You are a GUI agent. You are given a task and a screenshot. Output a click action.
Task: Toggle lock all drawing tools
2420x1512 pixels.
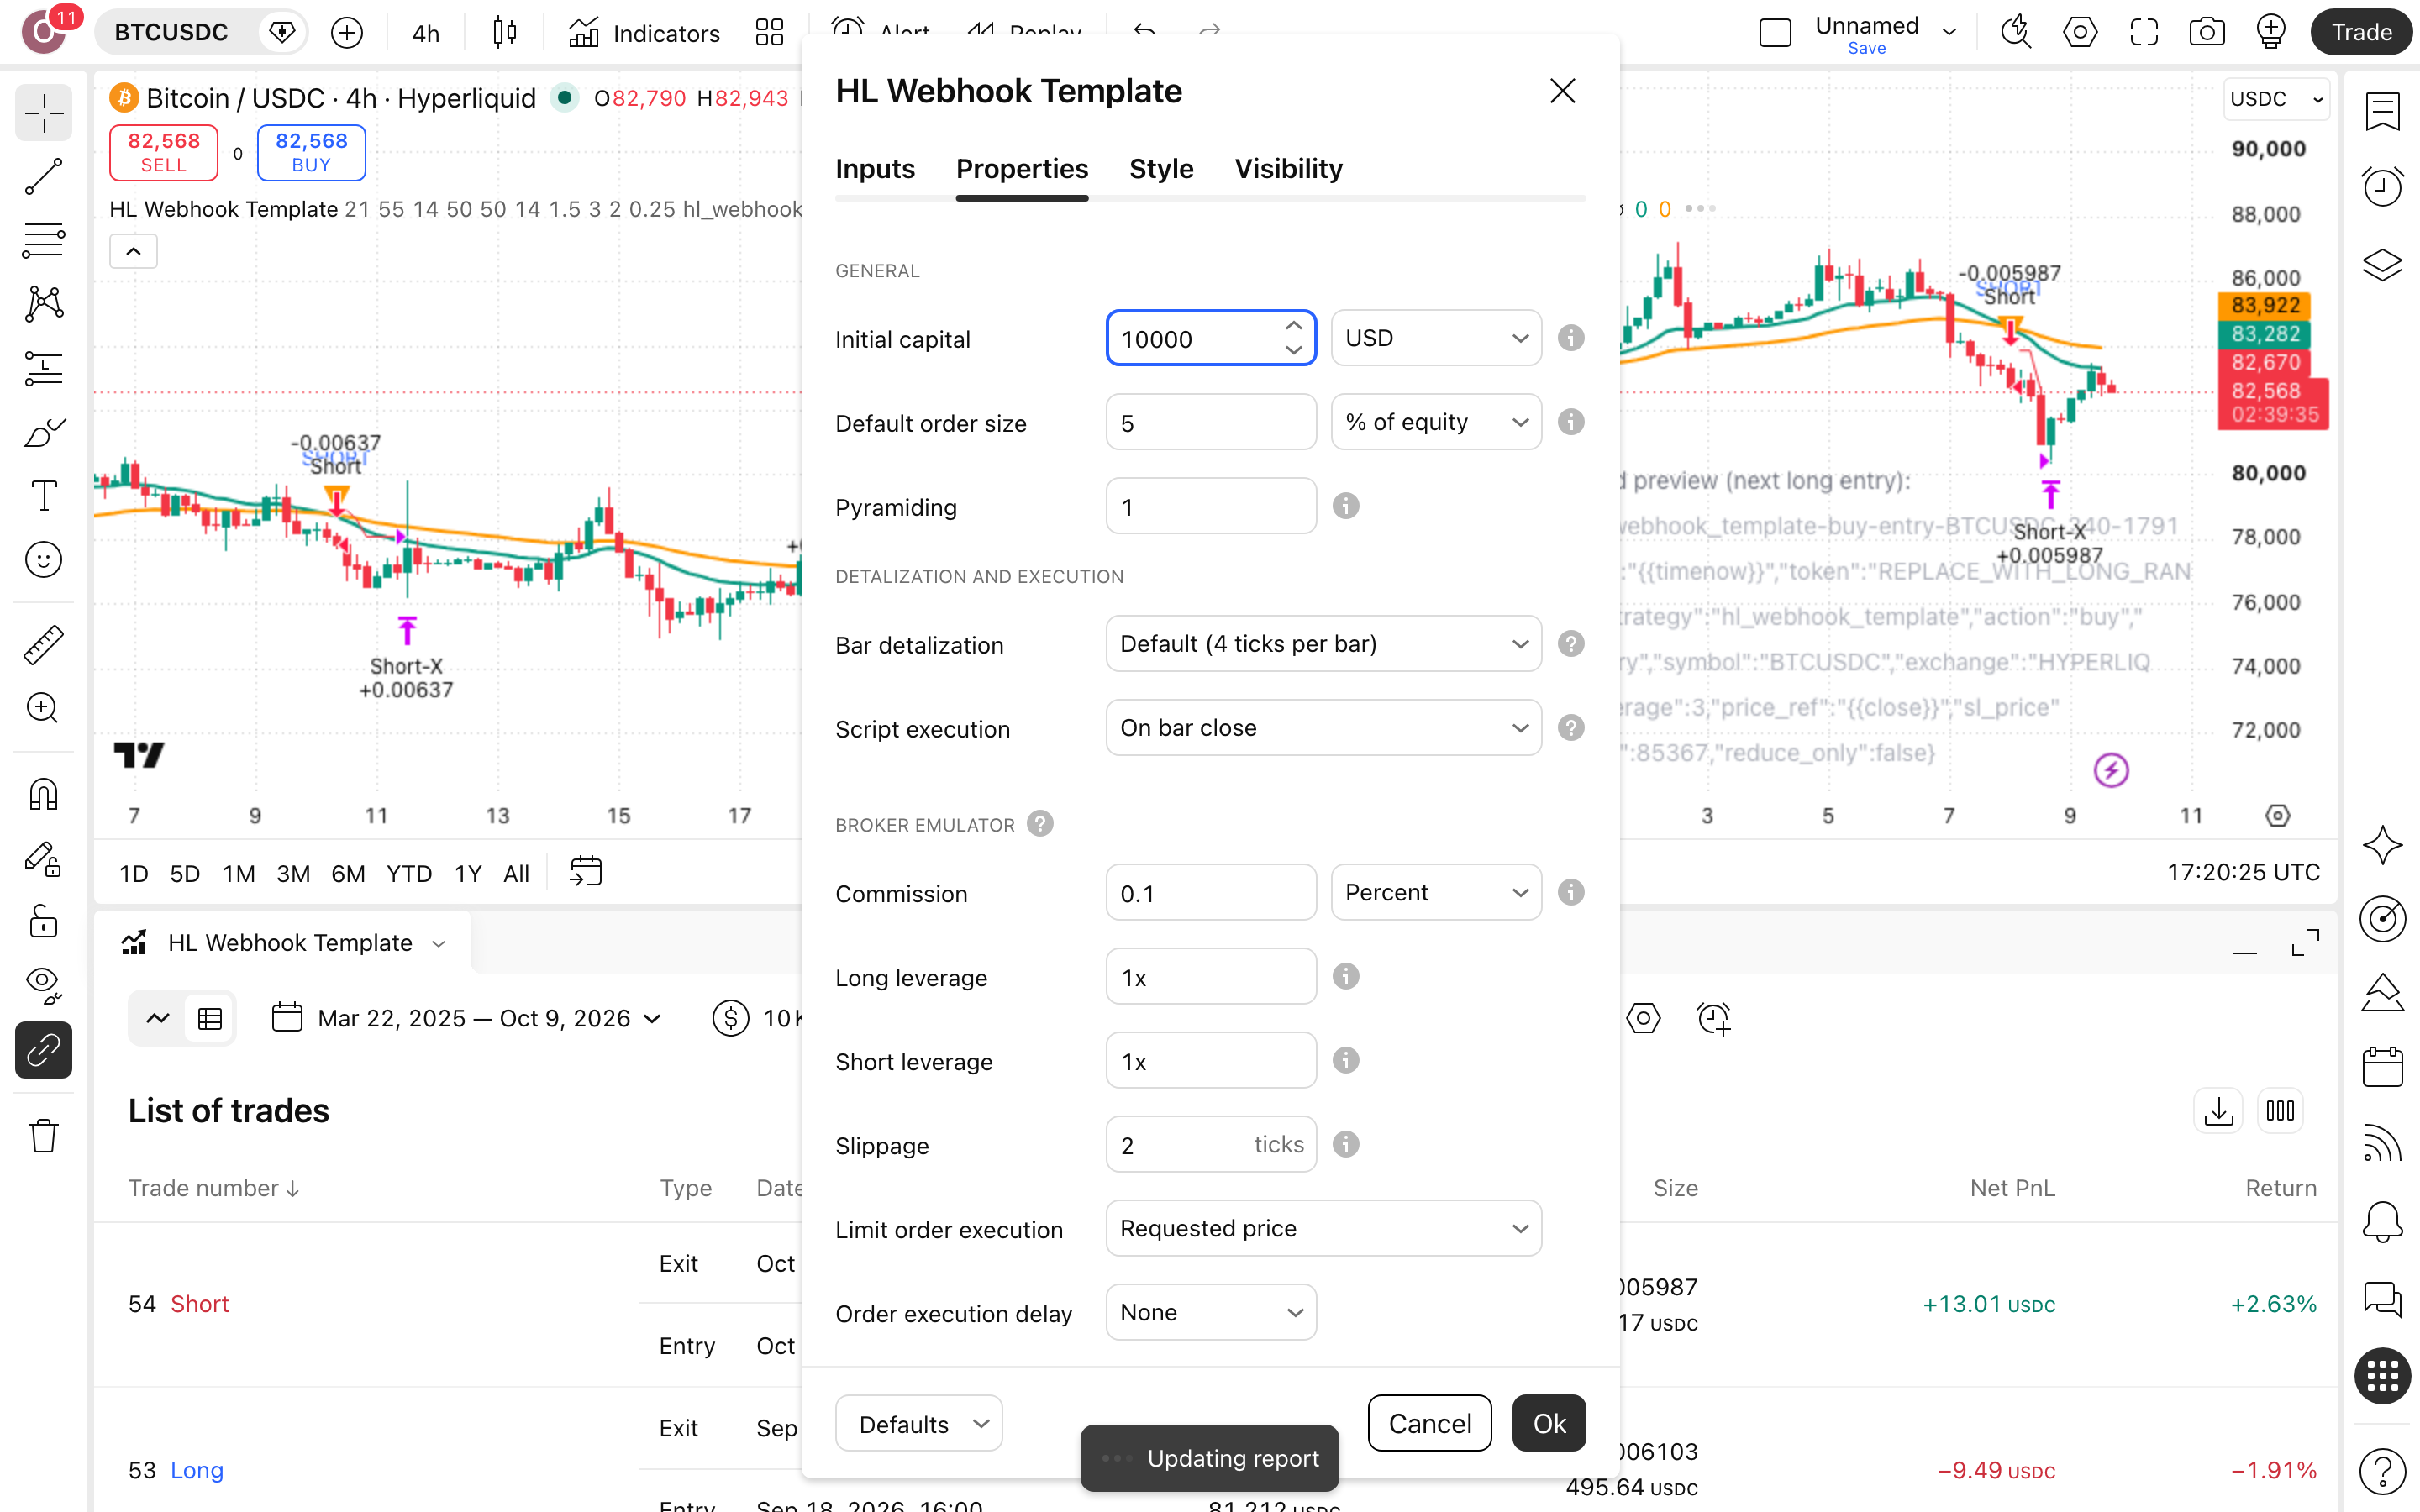pyautogui.click(x=43, y=921)
